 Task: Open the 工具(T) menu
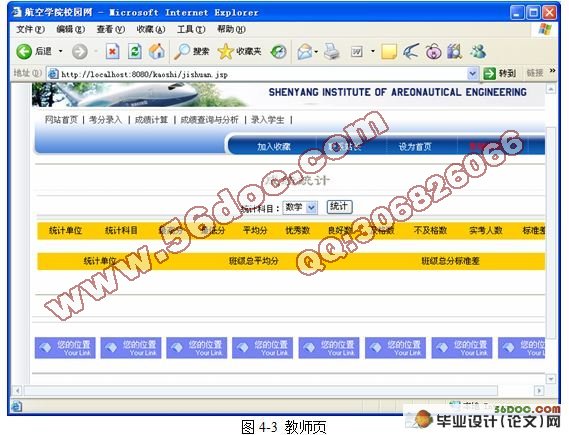pos(191,29)
